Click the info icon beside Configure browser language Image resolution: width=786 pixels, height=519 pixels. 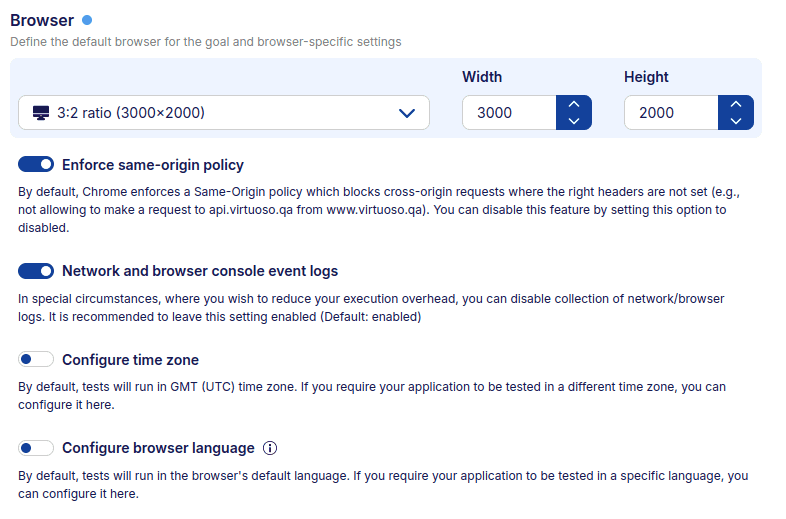click(x=270, y=448)
